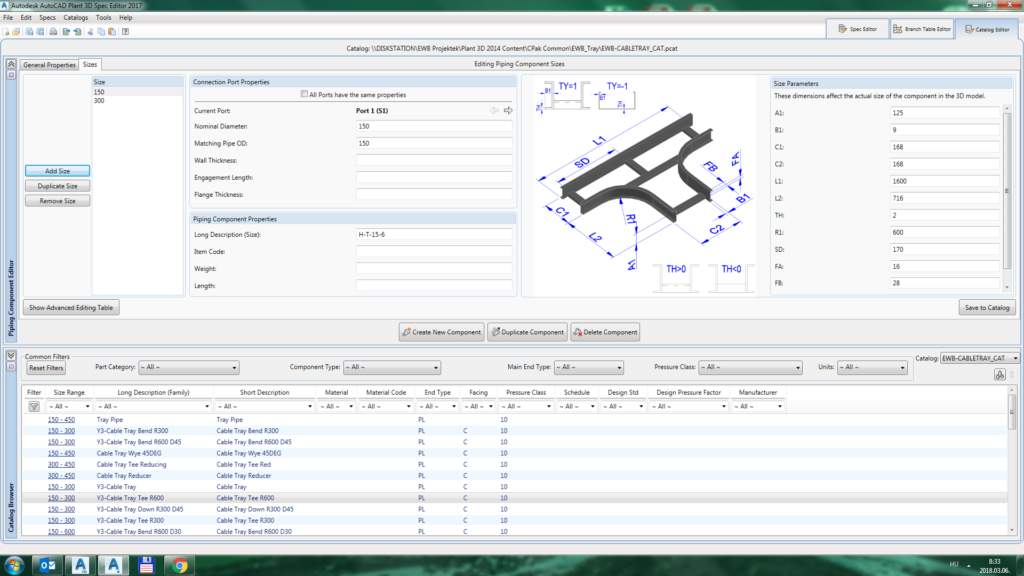
Task: Click the Help question mark toolbar icon
Action: point(125,31)
